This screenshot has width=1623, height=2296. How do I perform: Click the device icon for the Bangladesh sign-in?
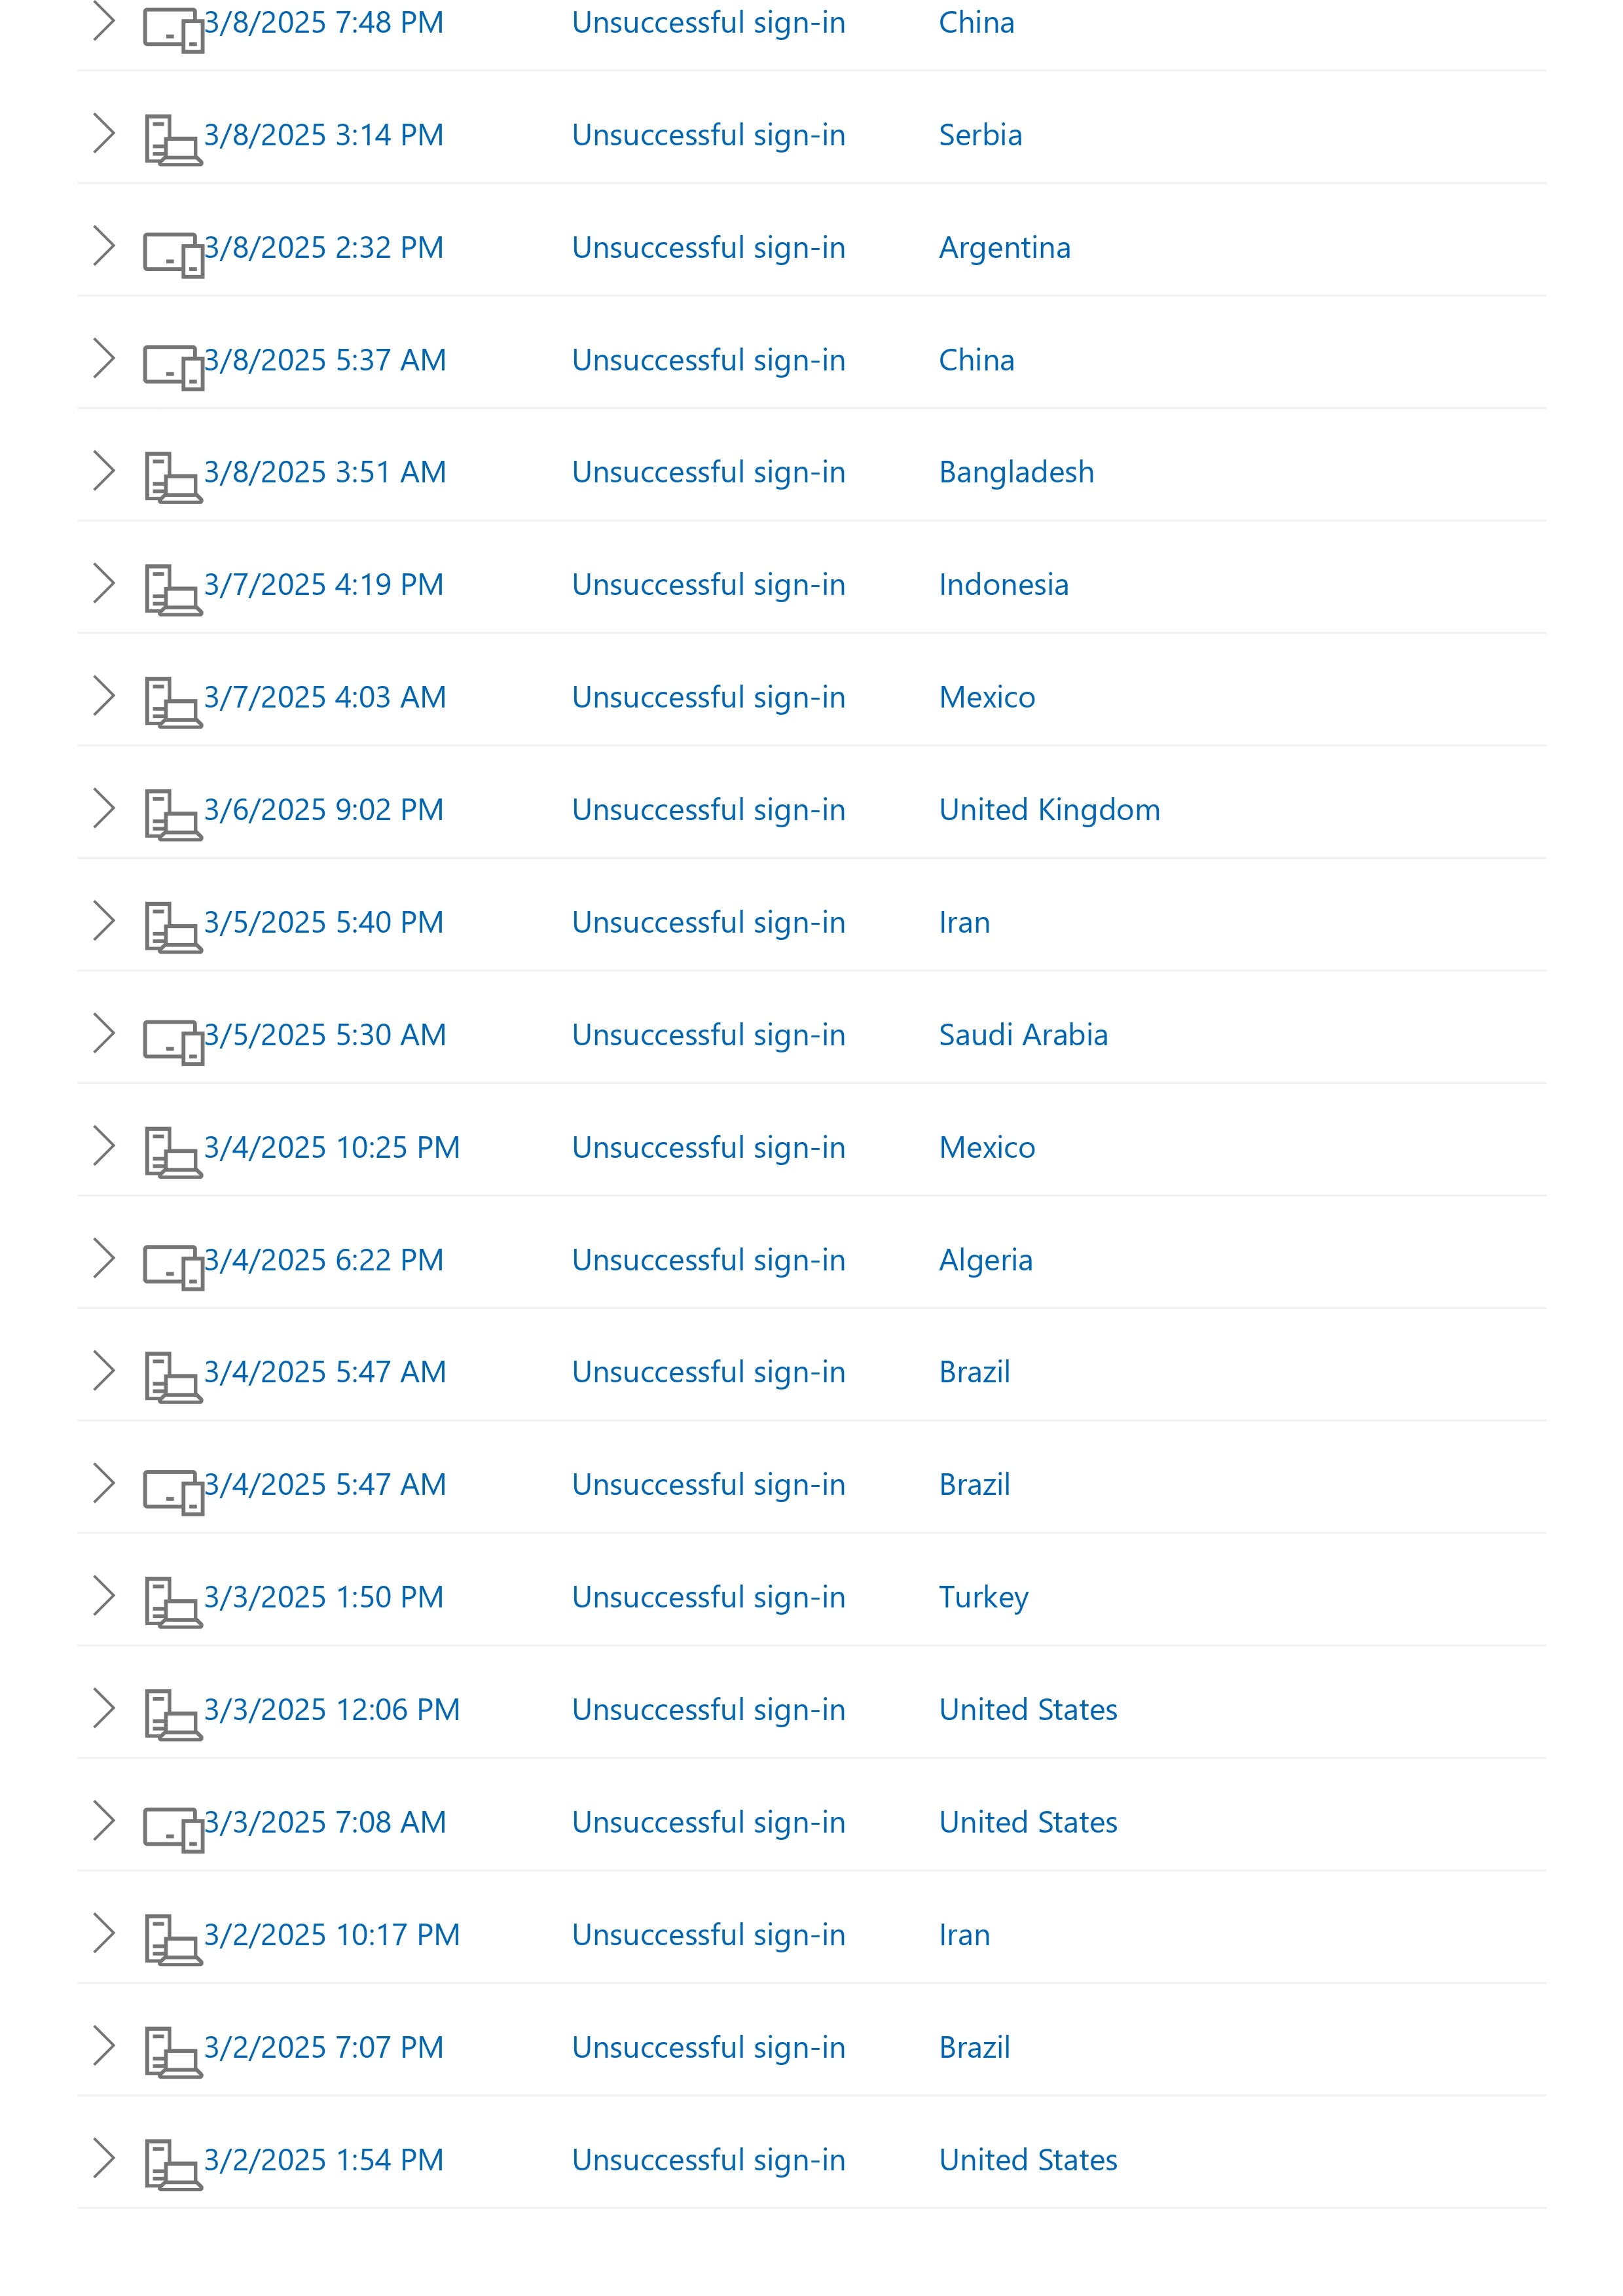173,477
